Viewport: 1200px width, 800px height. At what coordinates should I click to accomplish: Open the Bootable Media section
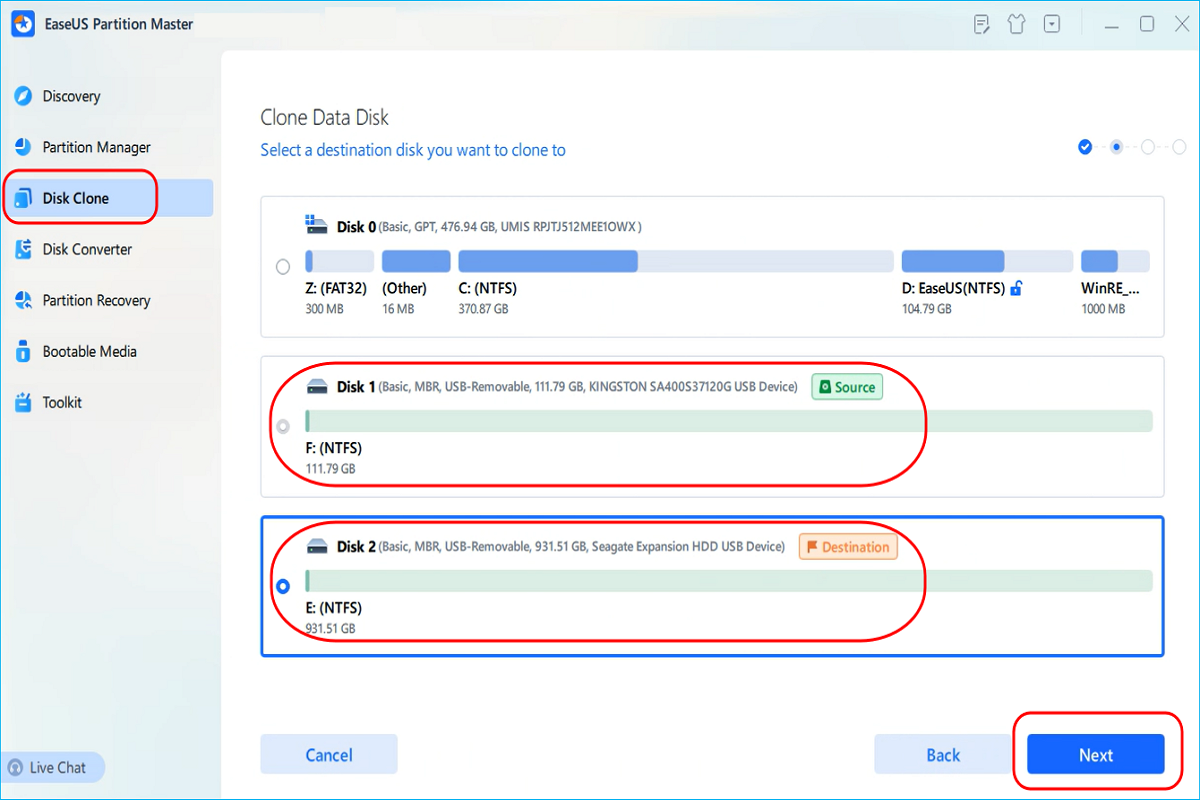[90, 351]
